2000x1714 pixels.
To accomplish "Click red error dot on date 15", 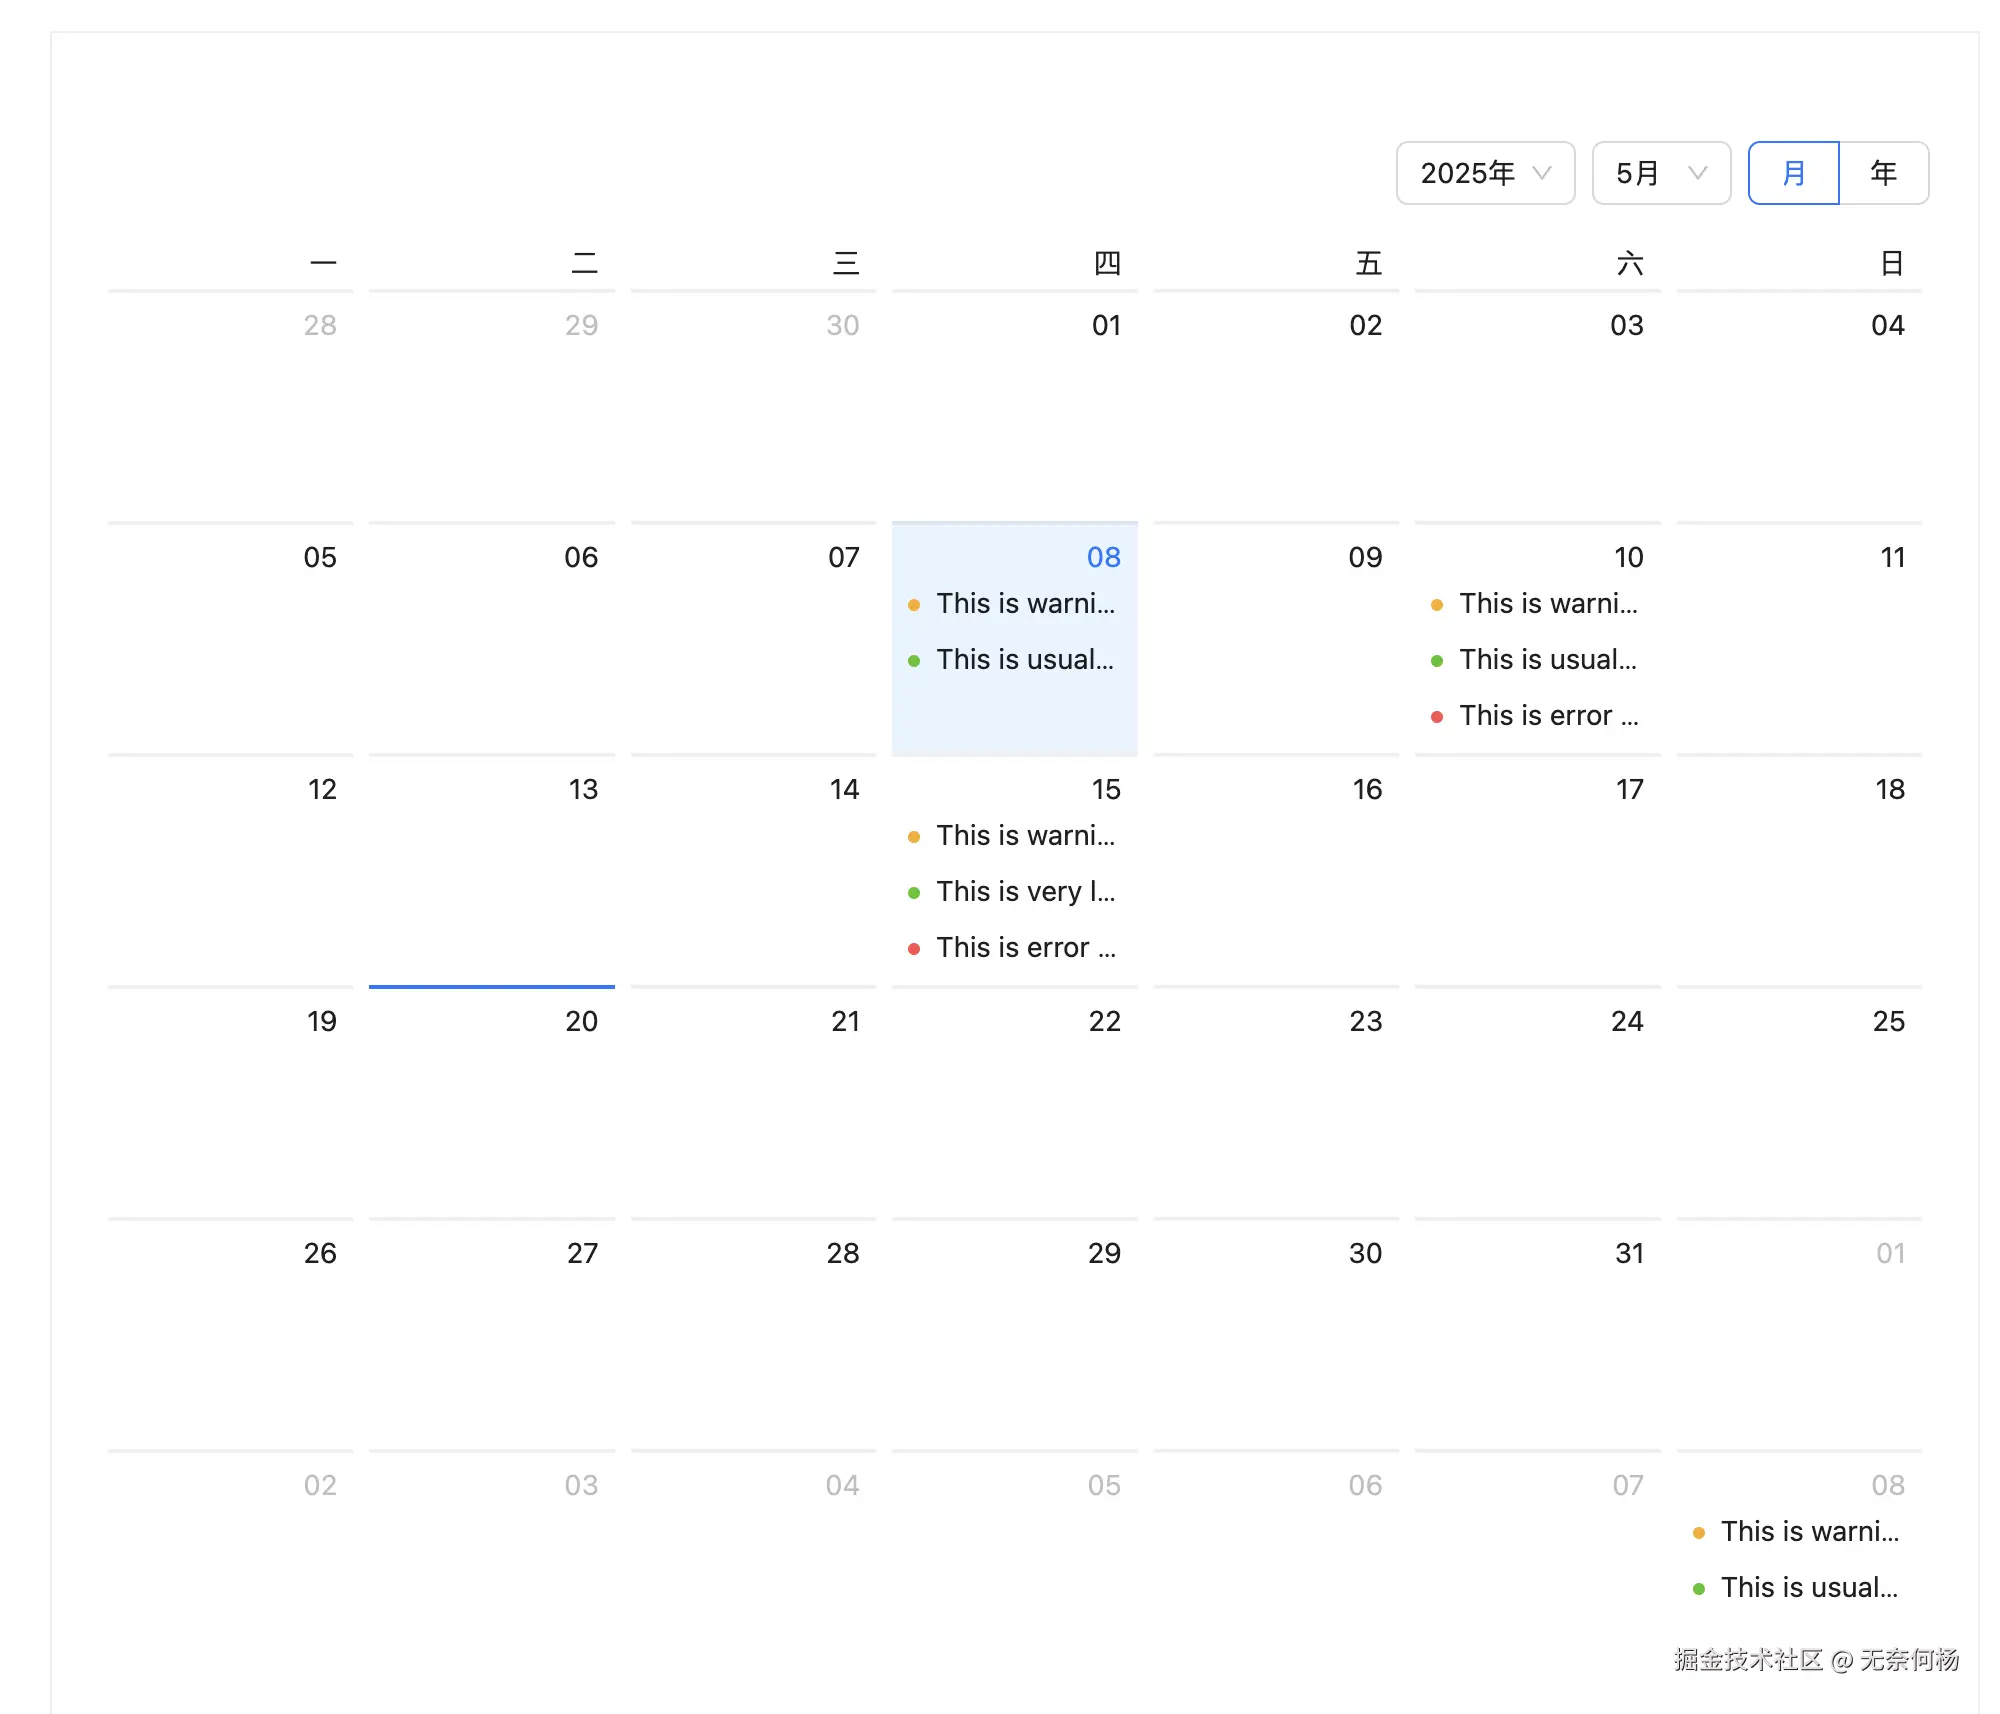I will tap(914, 949).
